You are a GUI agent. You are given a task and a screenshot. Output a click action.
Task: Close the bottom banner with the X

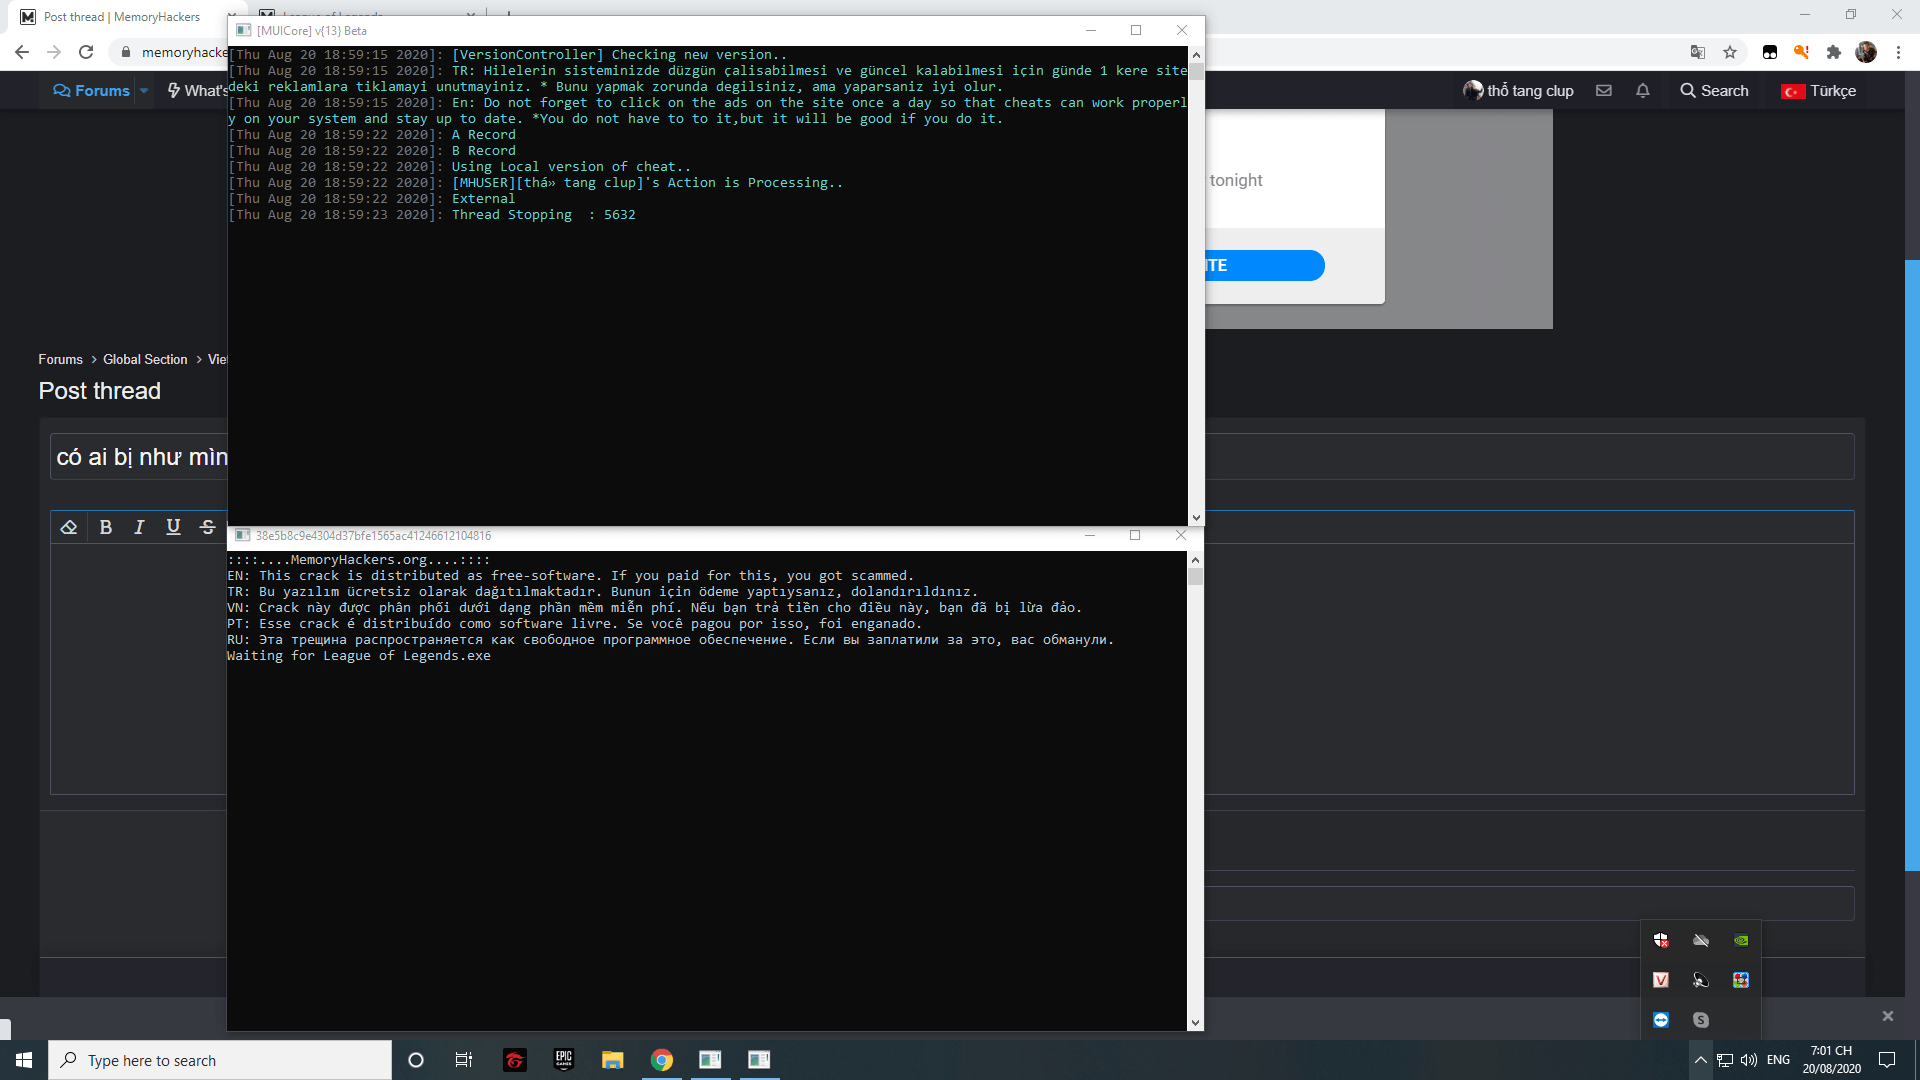(x=1888, y=1016)
